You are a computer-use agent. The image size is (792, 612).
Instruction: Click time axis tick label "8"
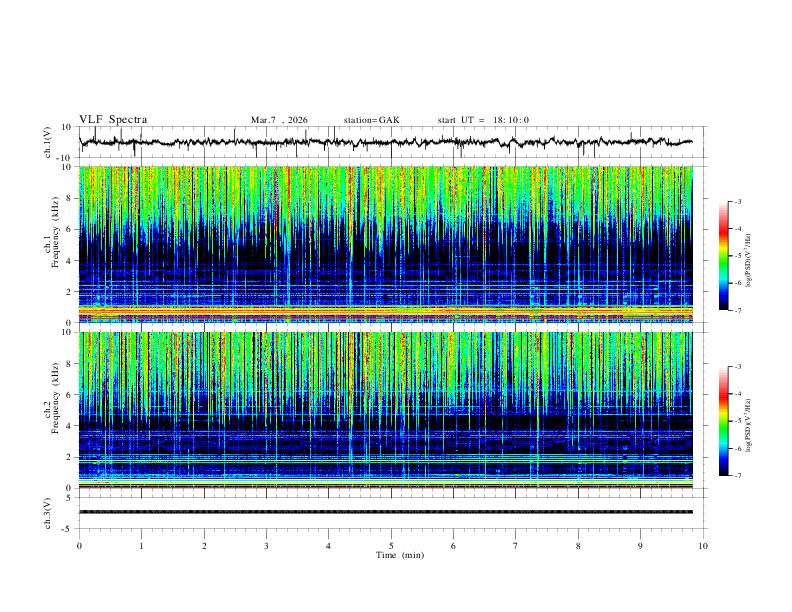click(x=578, y=546)
